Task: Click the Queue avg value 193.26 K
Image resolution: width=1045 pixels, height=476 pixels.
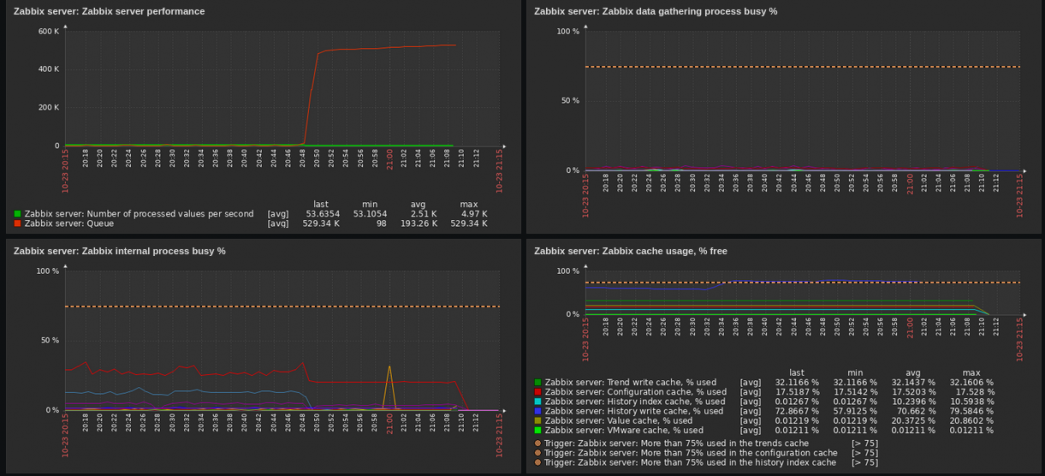Action: point(419,224)
